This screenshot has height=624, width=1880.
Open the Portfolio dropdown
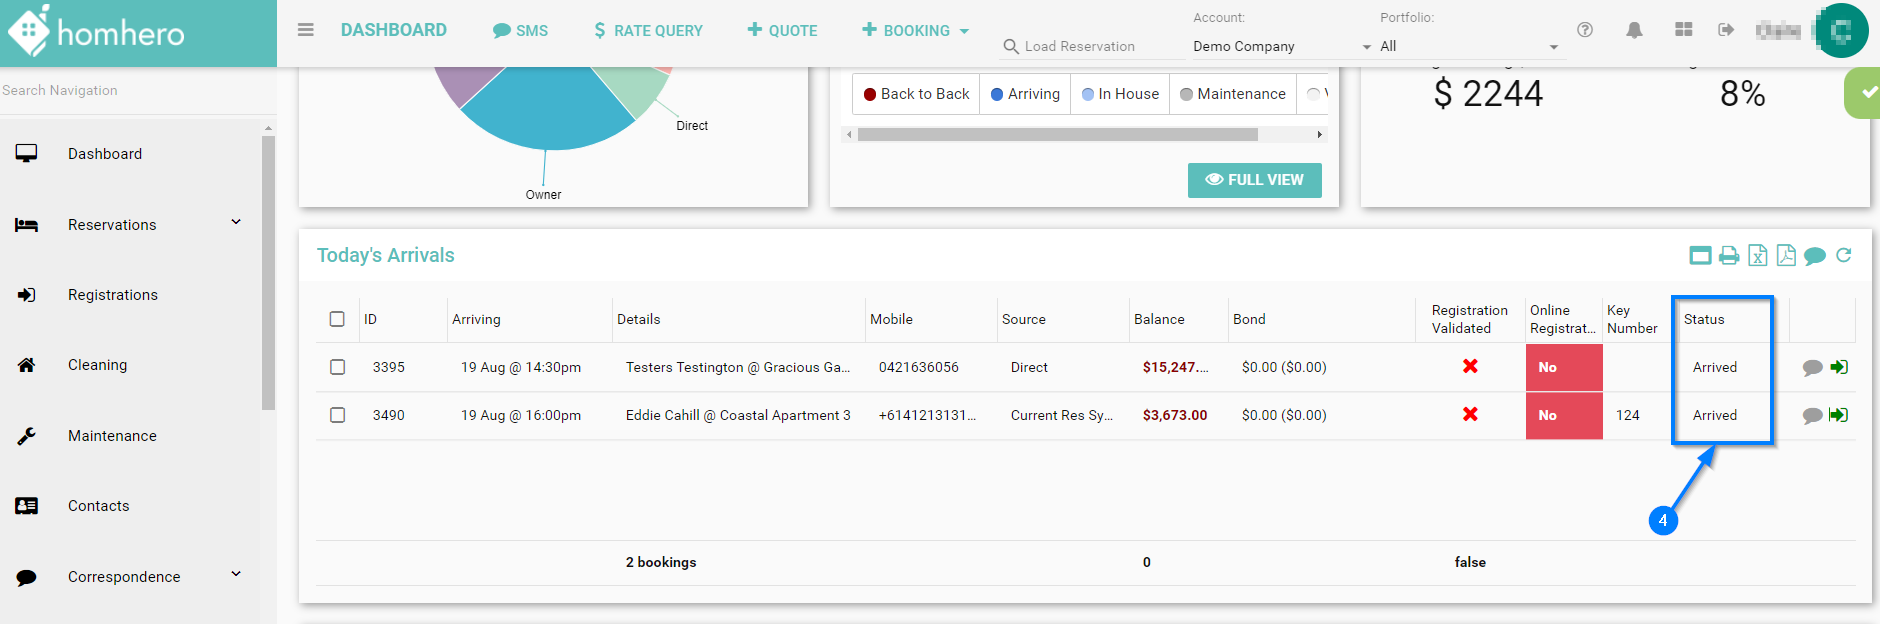[1468, 46]
